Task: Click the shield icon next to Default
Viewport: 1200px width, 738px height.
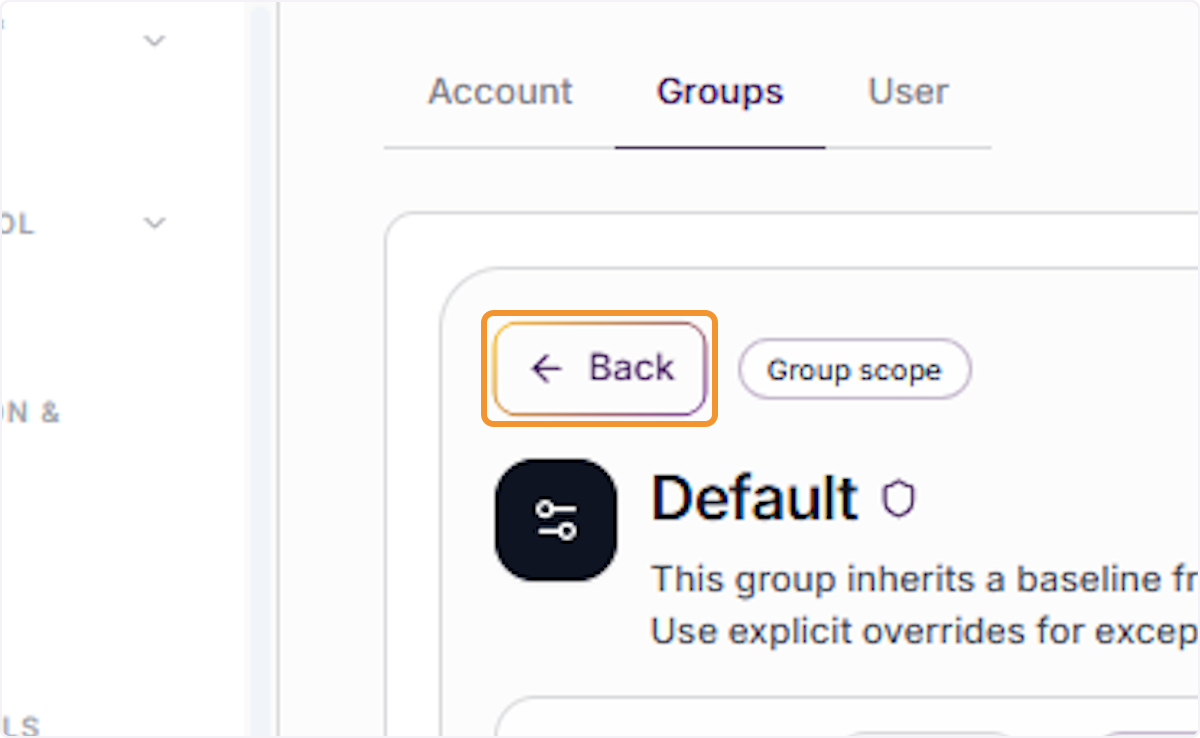Action: [x=898, y=499]
